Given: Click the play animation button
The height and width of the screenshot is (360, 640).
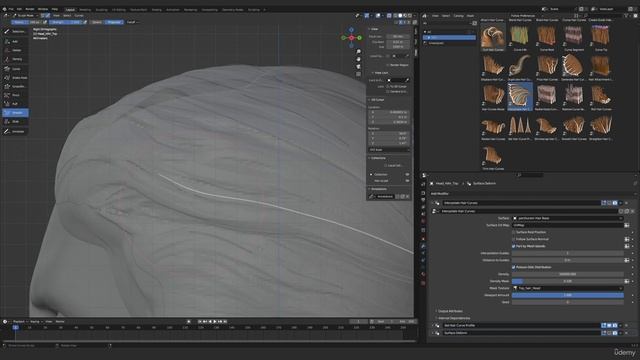Looking at the screenshot, I should [215, 322].
